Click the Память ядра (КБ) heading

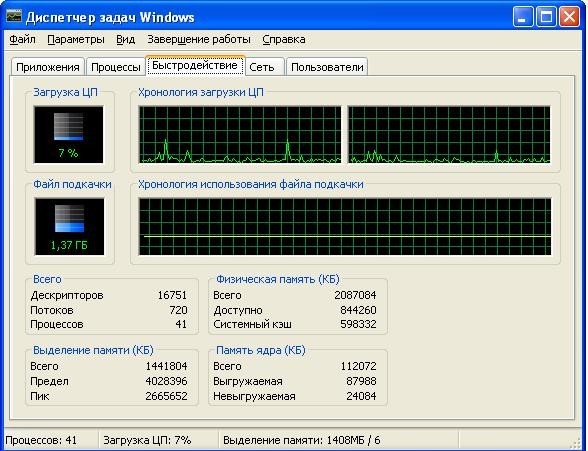coord(261,350)
